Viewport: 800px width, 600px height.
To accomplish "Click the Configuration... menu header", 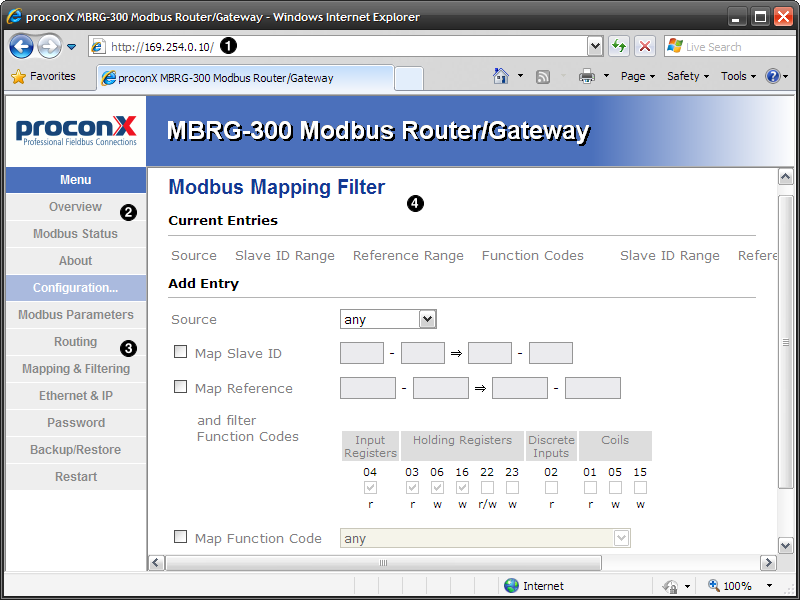I will tap(76, 288).
